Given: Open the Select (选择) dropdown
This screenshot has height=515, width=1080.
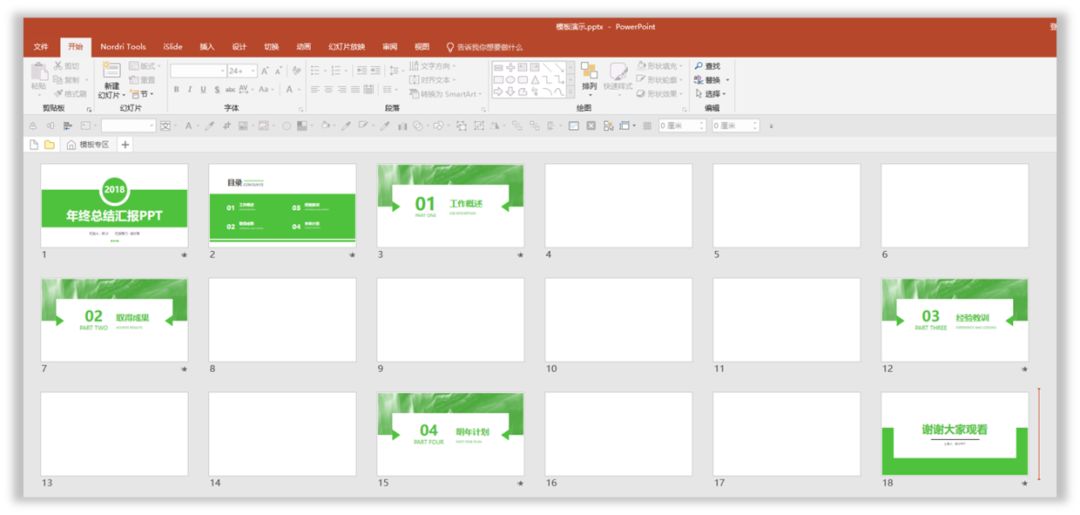Looking at the screenshot, I should click(711, 94).
